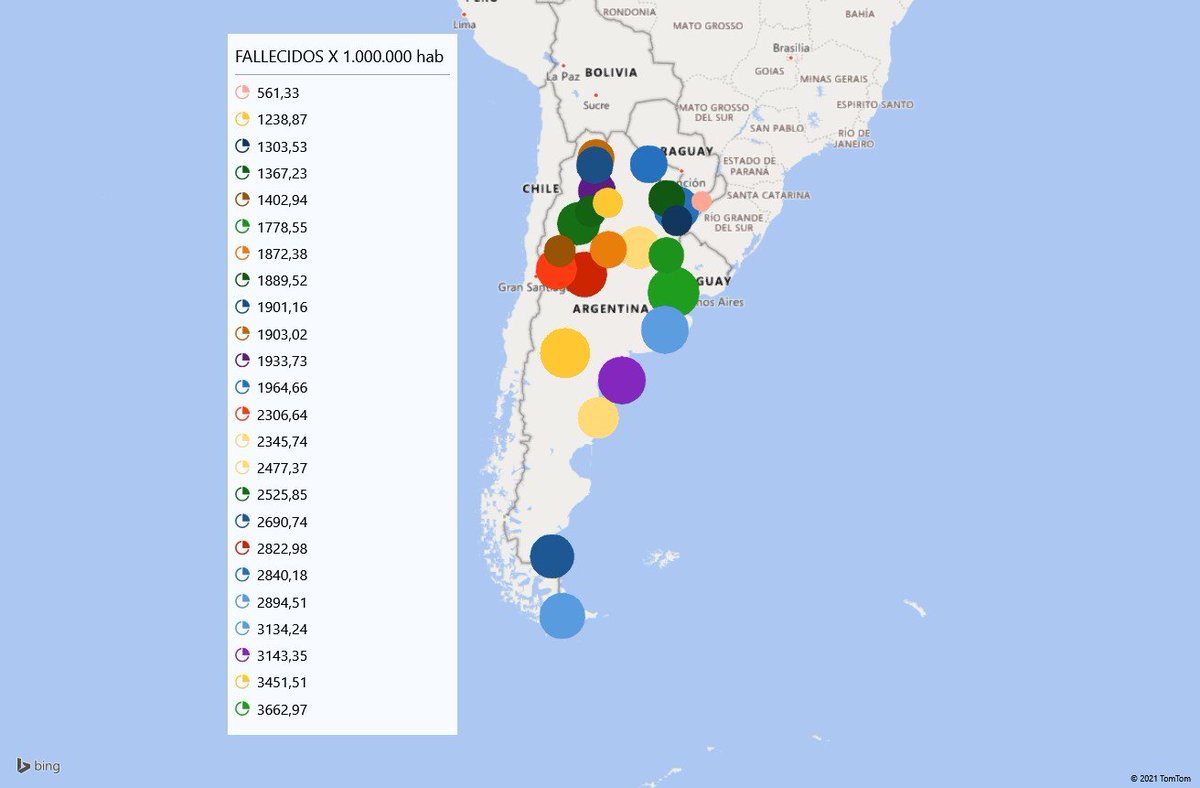The height and width of the screenshot is (788, 1200).
Task: Click the large green bubble by the Buenos Aires label
Action: coord(674,292)
